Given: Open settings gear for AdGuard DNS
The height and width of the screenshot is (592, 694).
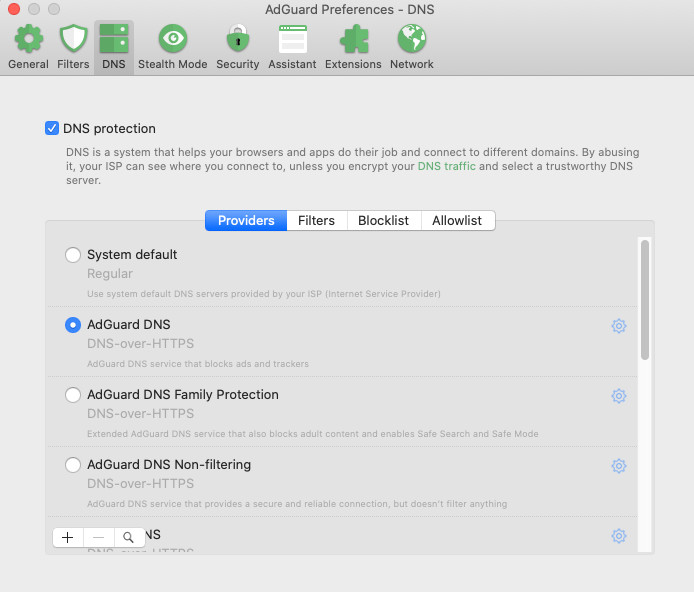Looking at the screenshot, I should (x=619, y=326).
